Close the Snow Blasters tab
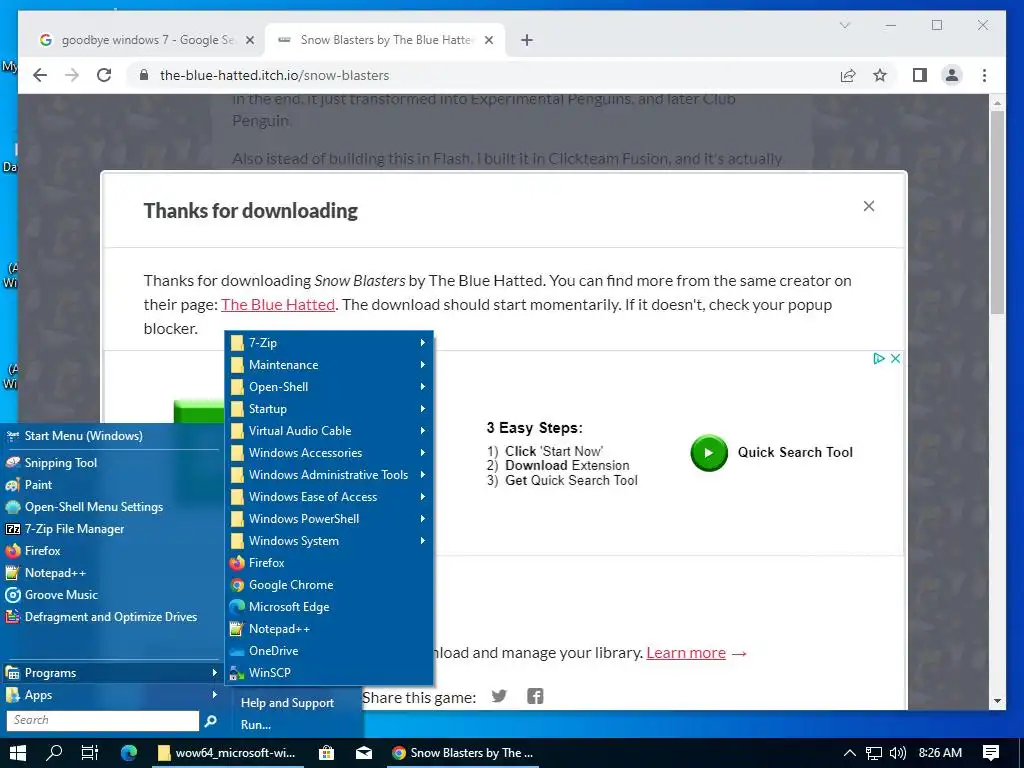This screenshot has width=1024, height=768. click(489, 40)
